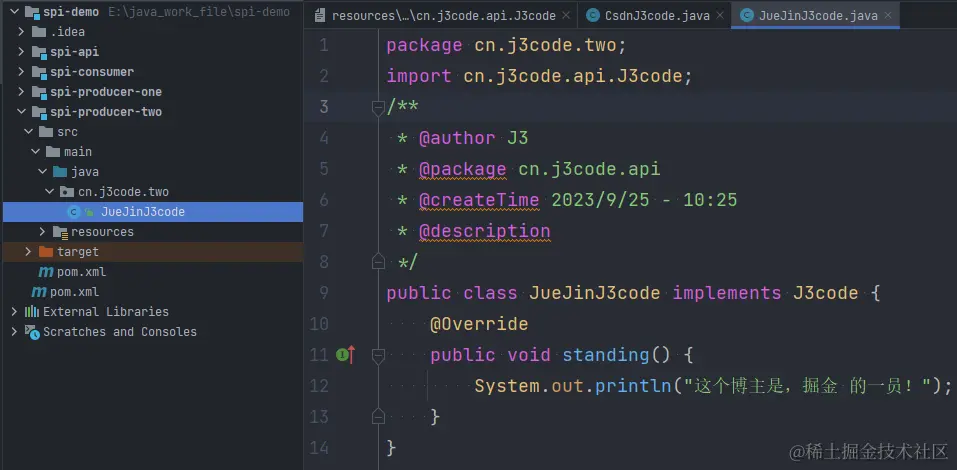Click line number 9 in the gutter
This screenshot has width=957, height=470.
click(323, 293)
